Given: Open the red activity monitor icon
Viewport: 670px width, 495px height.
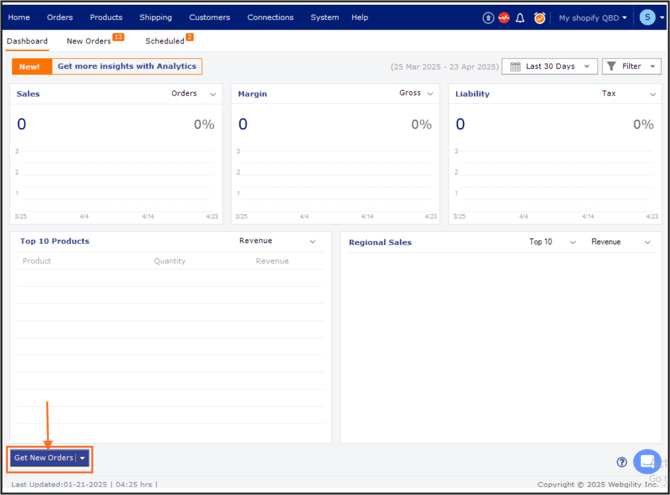Looking at the screenshot, I should 504,18.
